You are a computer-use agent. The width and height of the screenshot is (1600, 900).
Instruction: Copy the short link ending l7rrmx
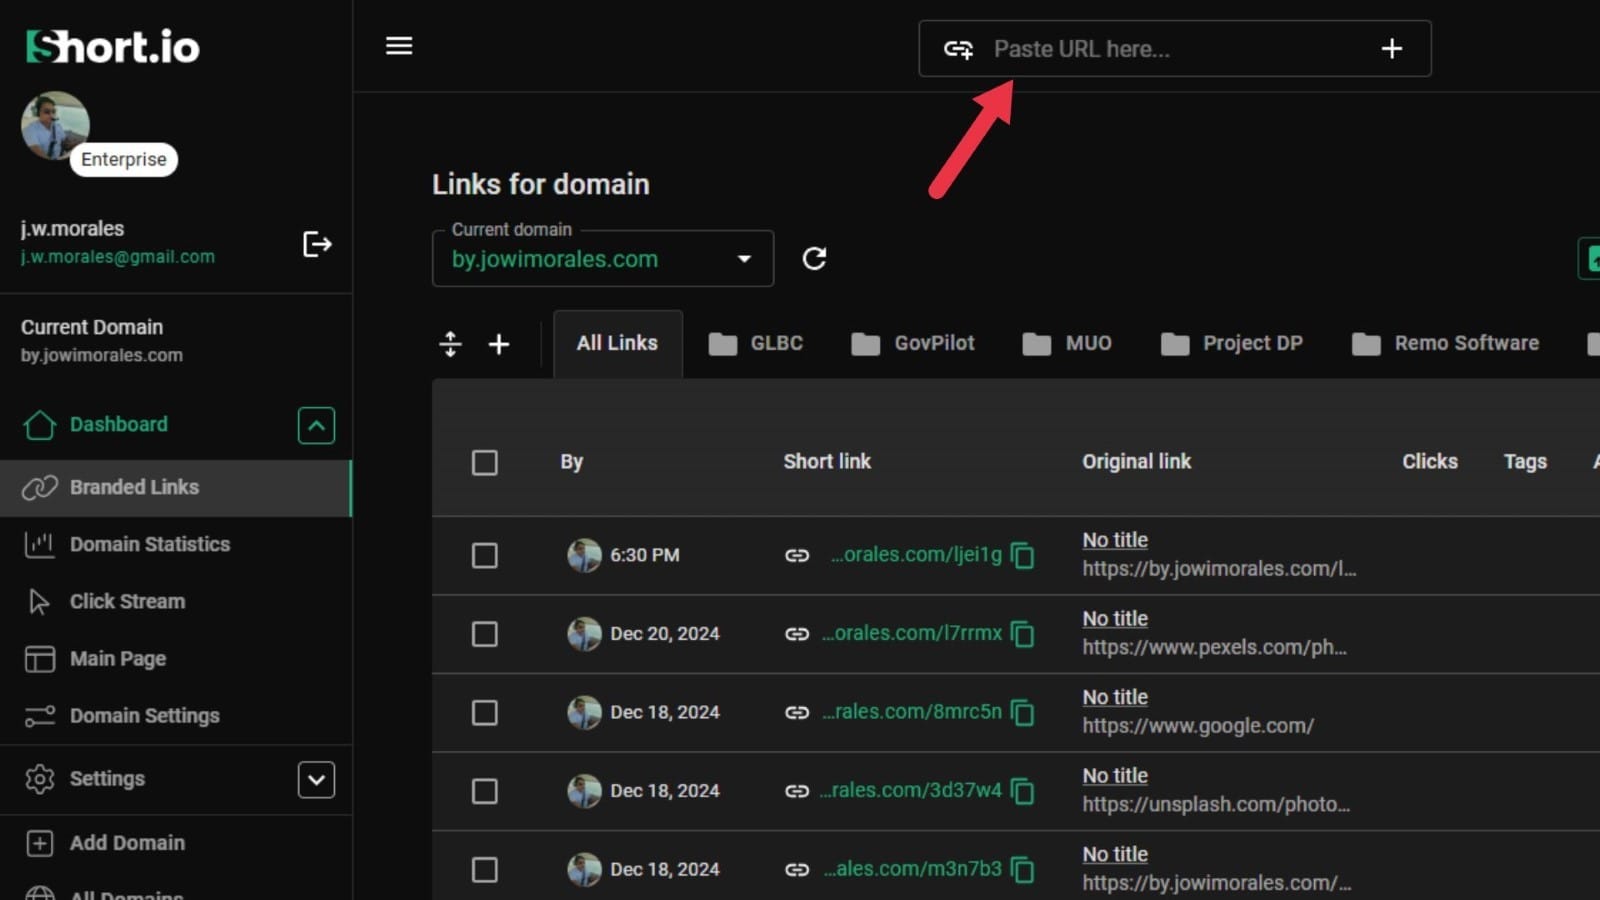(x=1022, y=634)
